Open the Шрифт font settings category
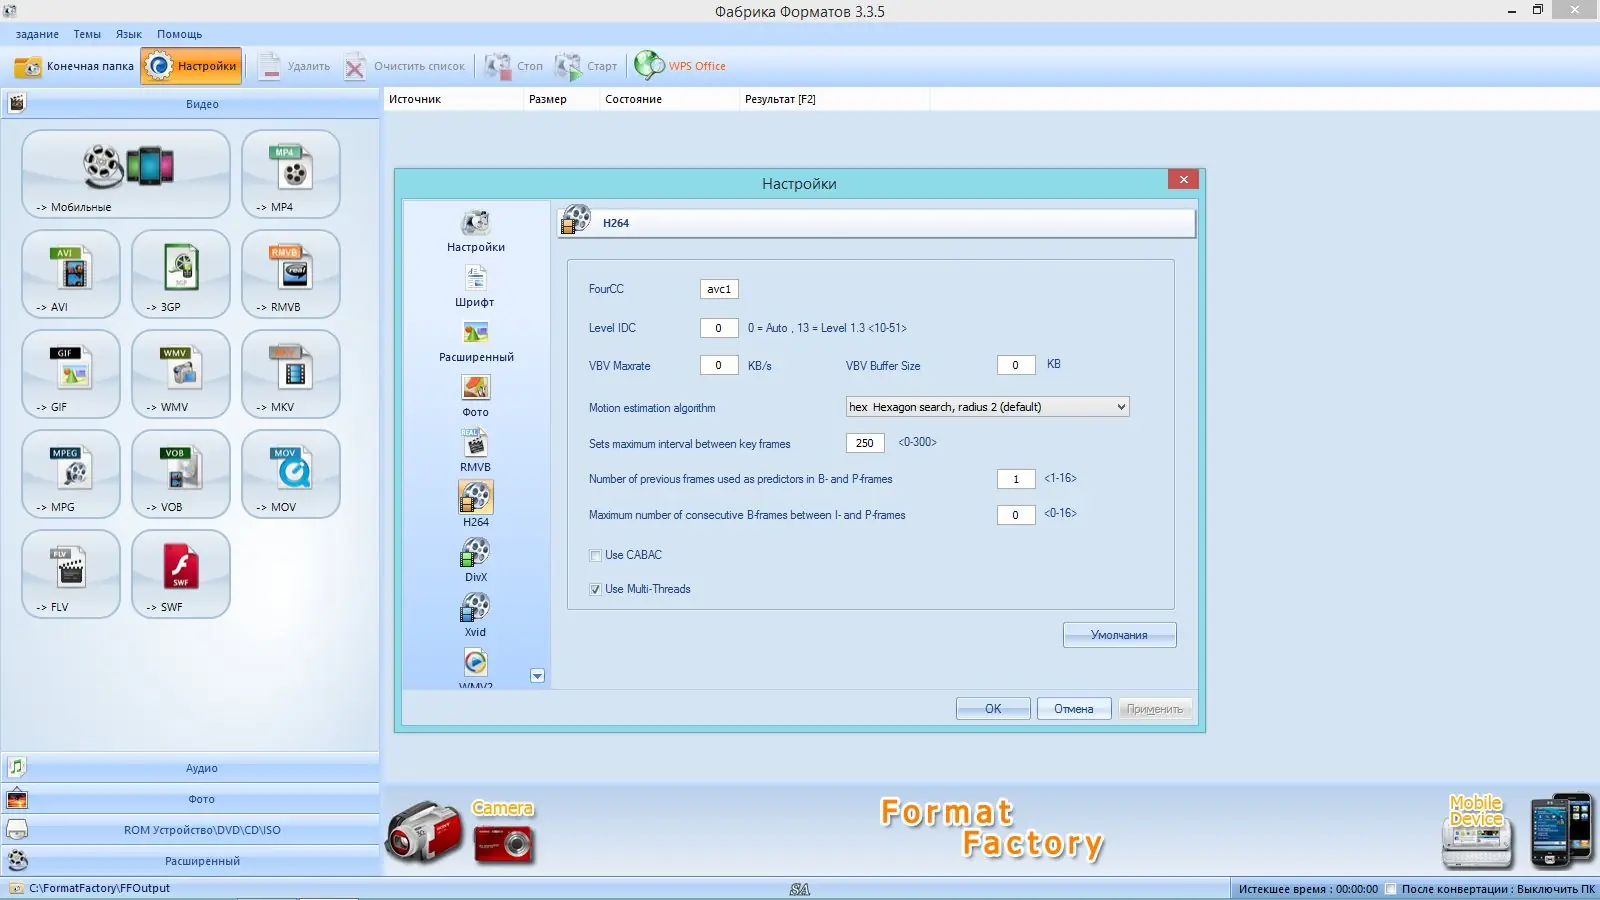The width and height of the screenshot is (1600, 900). (476, 286)
